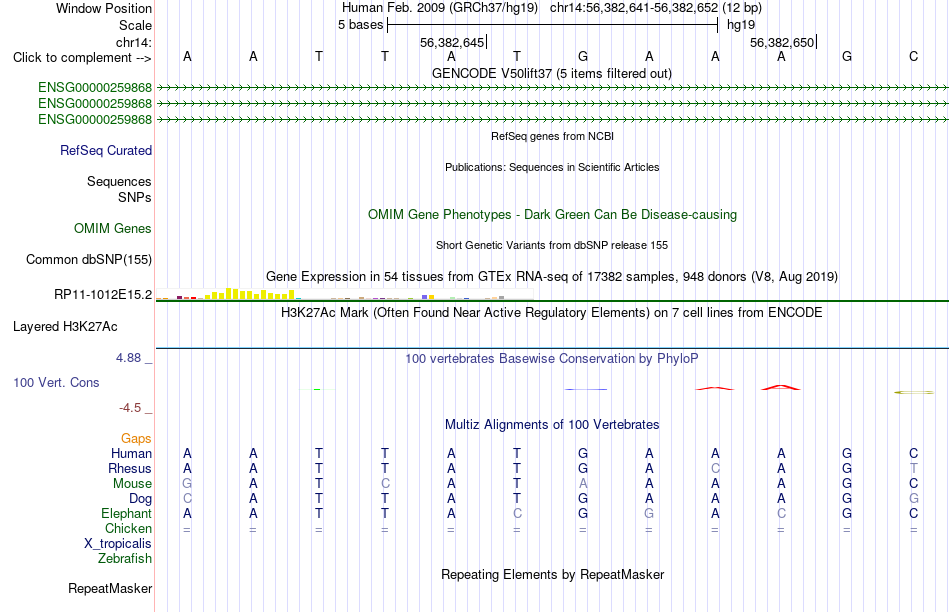The width and height of the screenshot is (950, 612).
Task: Open the 100 Vert. Cons track label
Action: [x=56, y=382]
